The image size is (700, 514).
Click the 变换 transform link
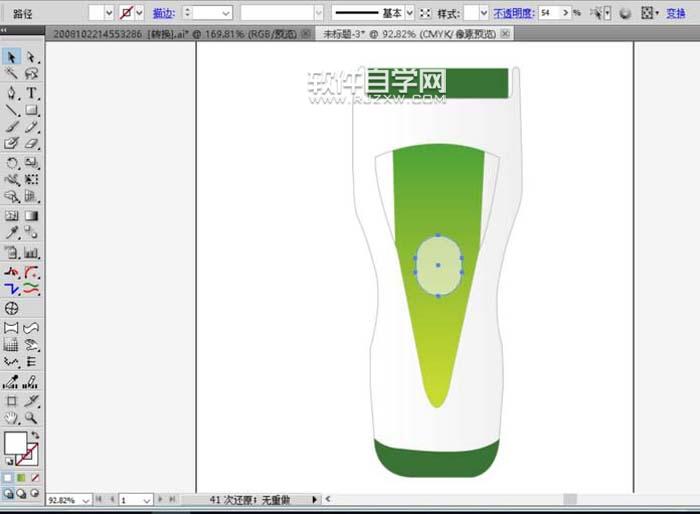[x=677, y=14]
